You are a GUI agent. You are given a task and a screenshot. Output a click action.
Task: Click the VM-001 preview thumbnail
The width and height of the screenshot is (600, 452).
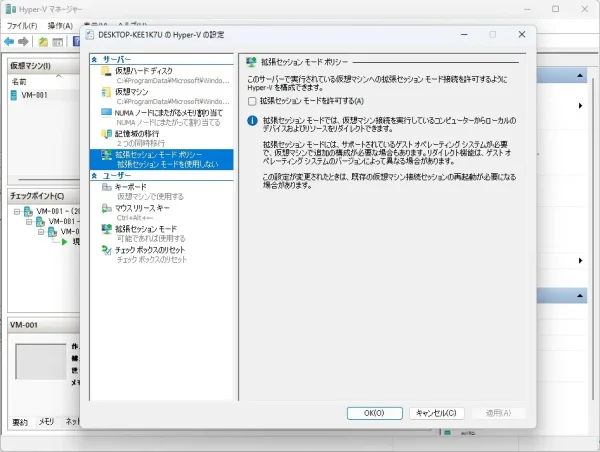click(41, 361)
